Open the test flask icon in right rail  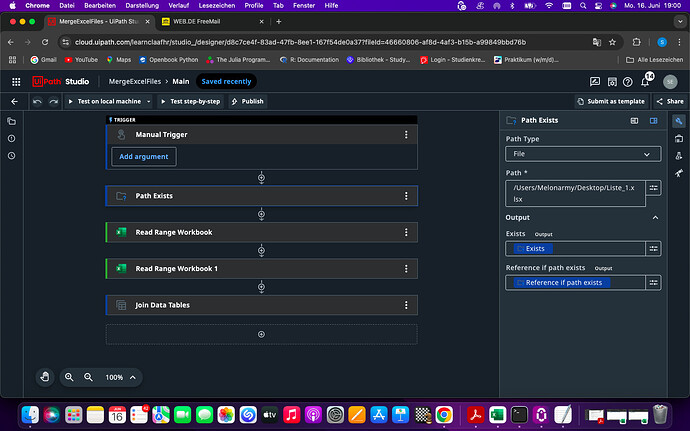click(679, 155)
